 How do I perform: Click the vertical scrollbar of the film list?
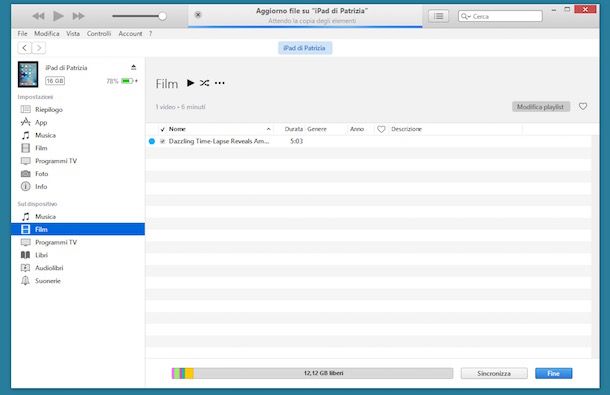[x=595, y=247]
